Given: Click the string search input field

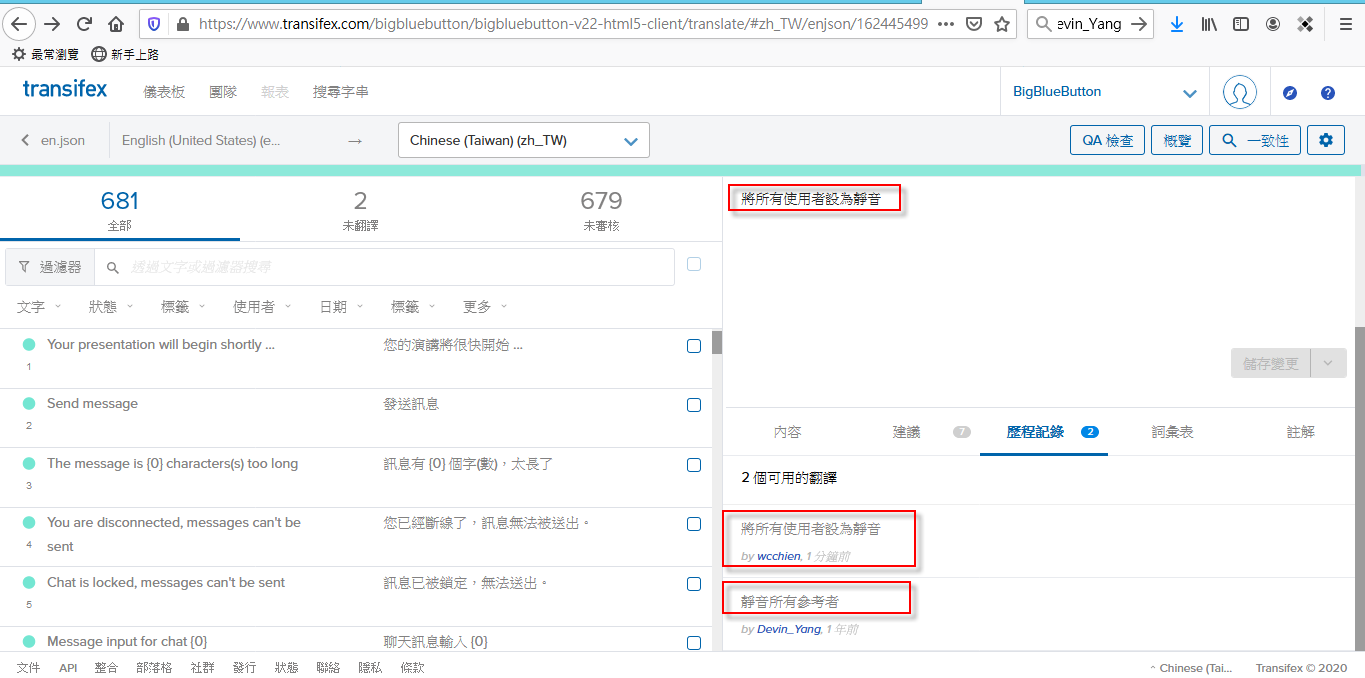Looking at the screenshot, I should [390, 268].
